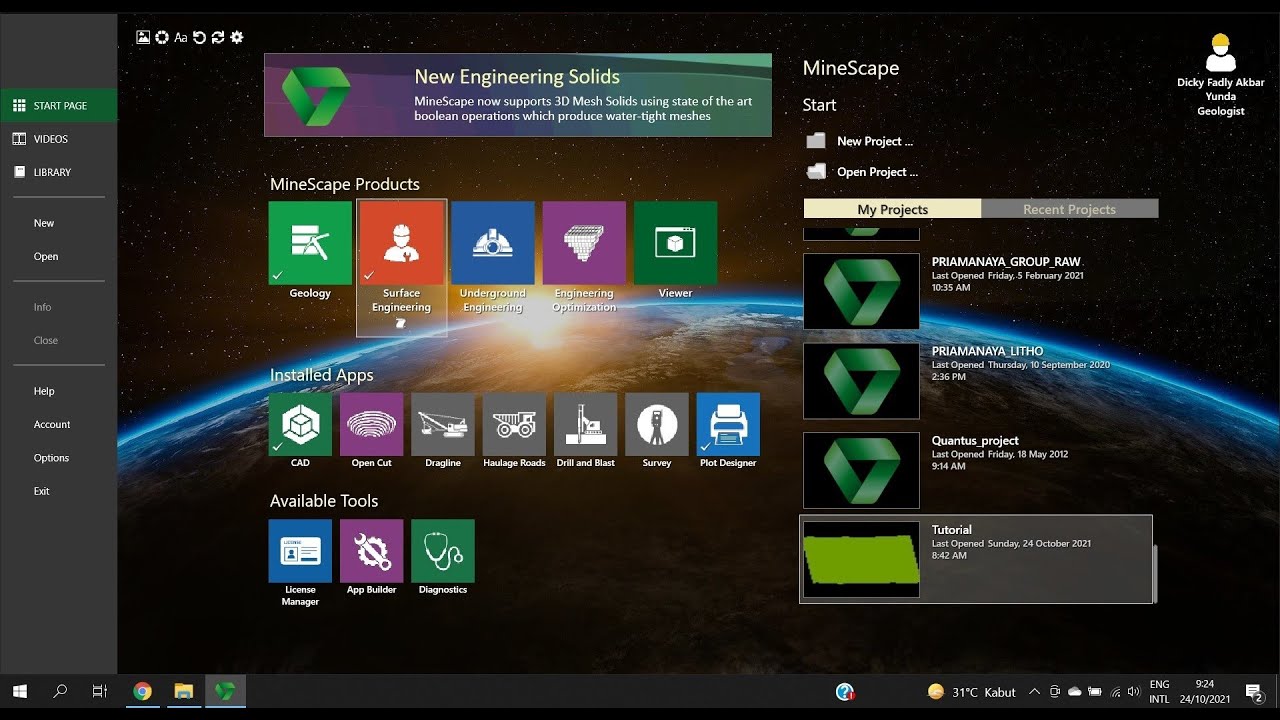Show hidden system tray icons

click(1034, 691)
